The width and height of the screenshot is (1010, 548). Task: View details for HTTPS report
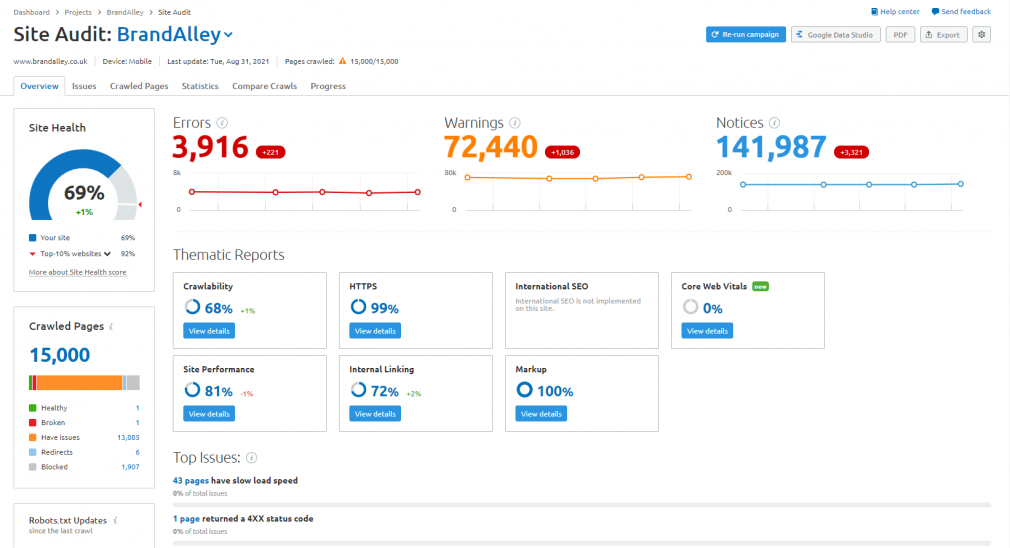(375, 331)
